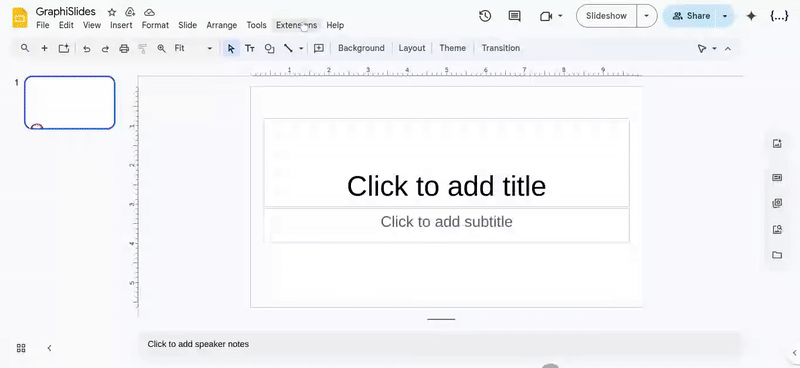The width and height of the screenshot is (800, 368).
Task: Click to add speaker notes
Action: [198, 344]
